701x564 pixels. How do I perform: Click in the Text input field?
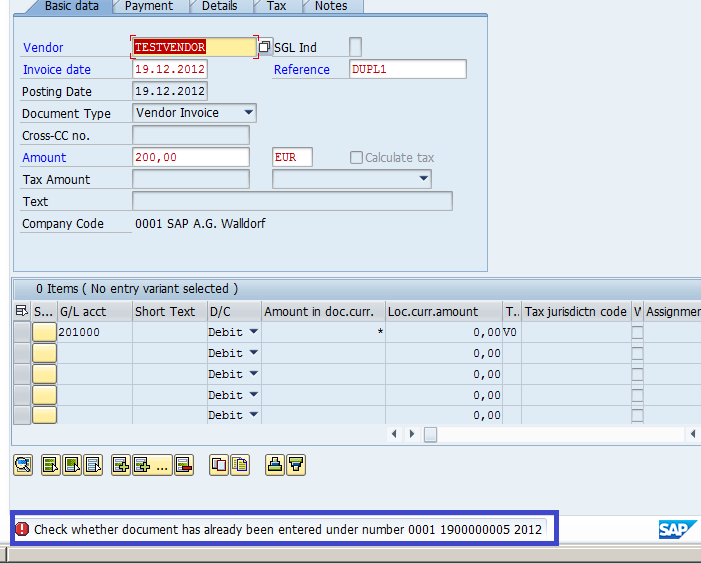tap(292, 201)
